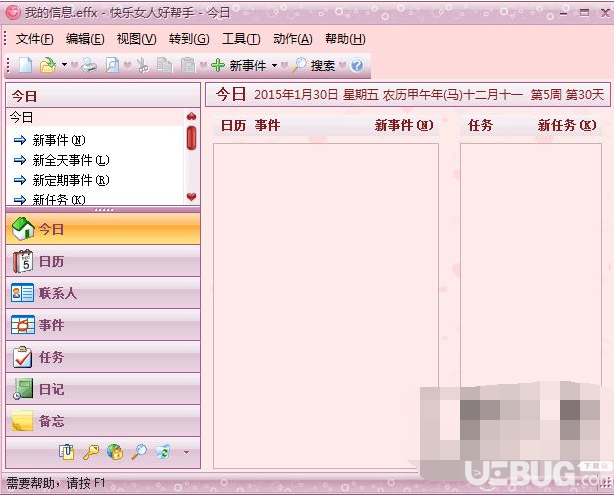Expand the Open folder dropdown arrow
614x495 pixels.
tap(64, 65)
